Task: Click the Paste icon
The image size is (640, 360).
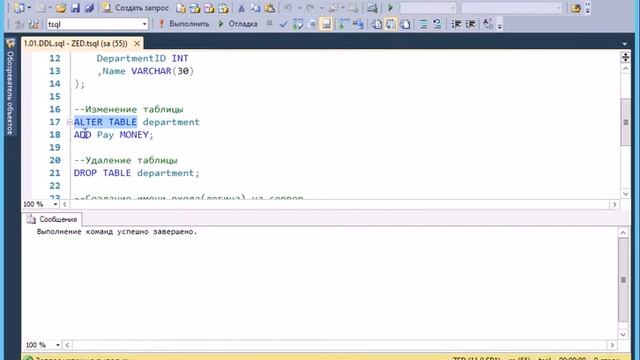Action: pyautogui.click(x=270, y=8)
